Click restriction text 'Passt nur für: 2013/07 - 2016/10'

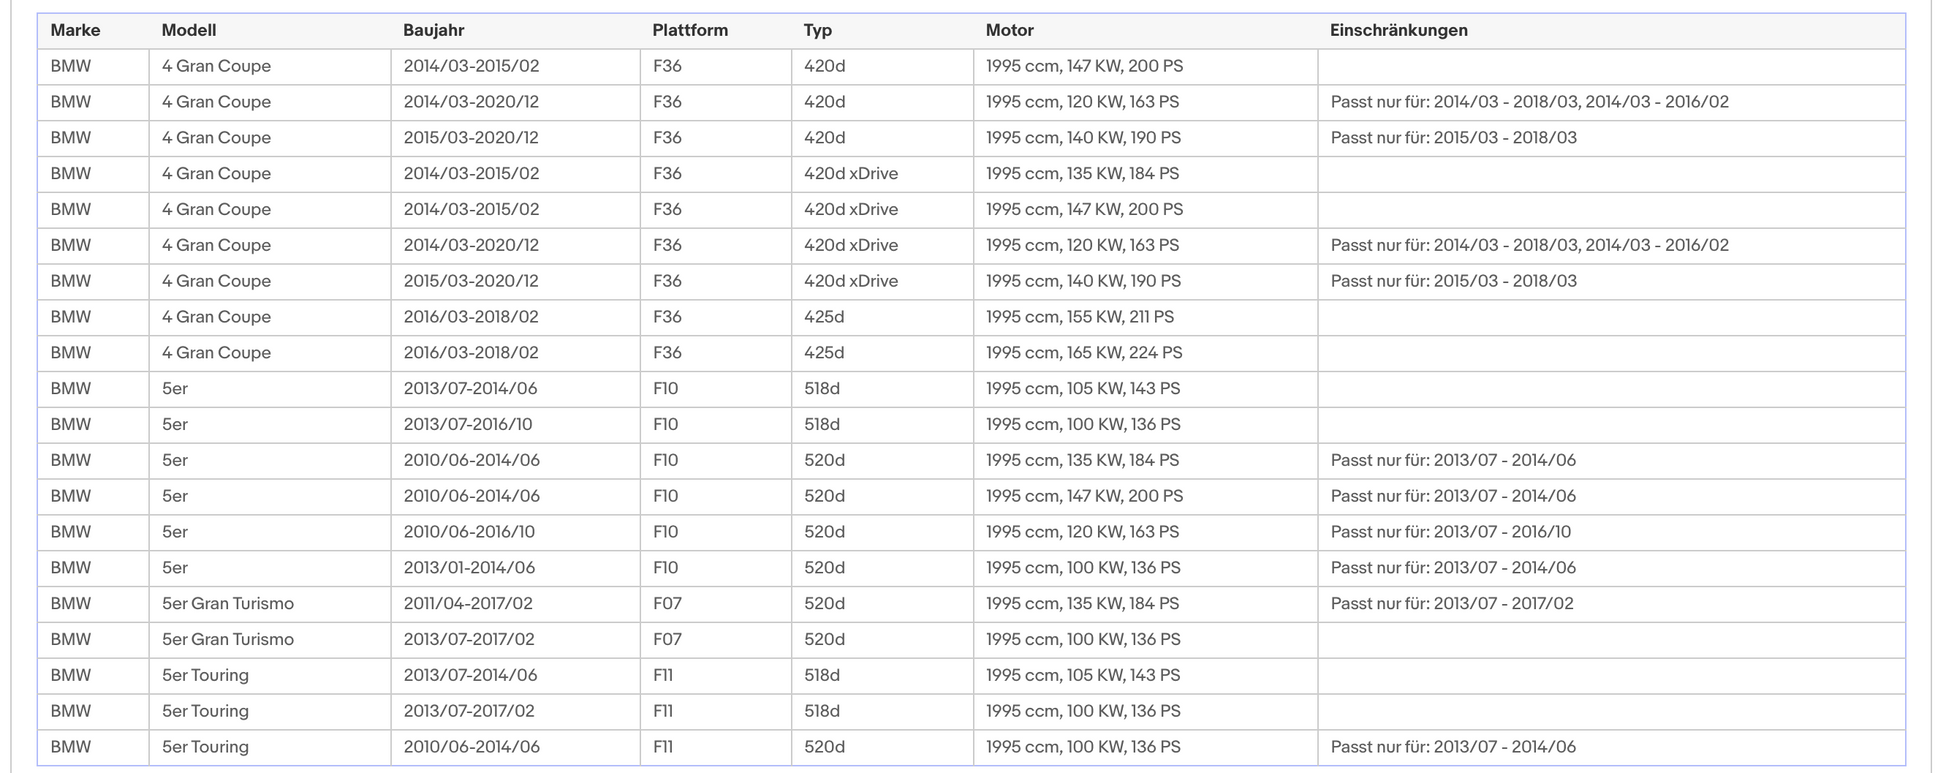point(1450,532)
